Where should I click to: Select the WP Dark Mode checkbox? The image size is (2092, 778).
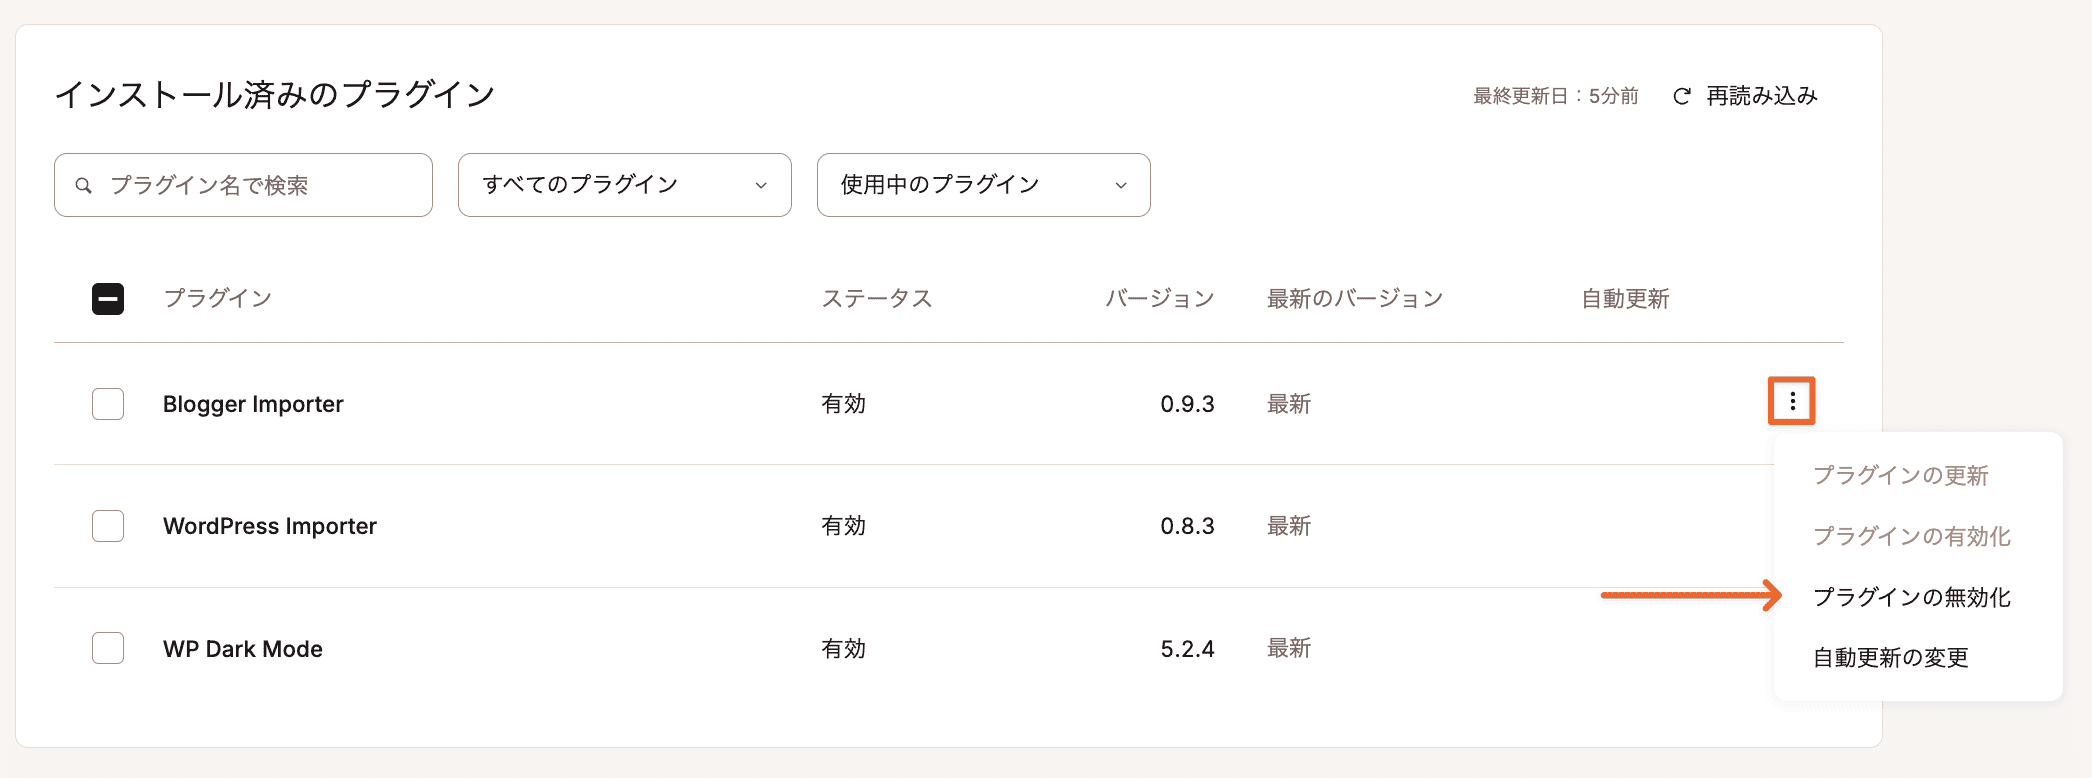pos(107,648)
